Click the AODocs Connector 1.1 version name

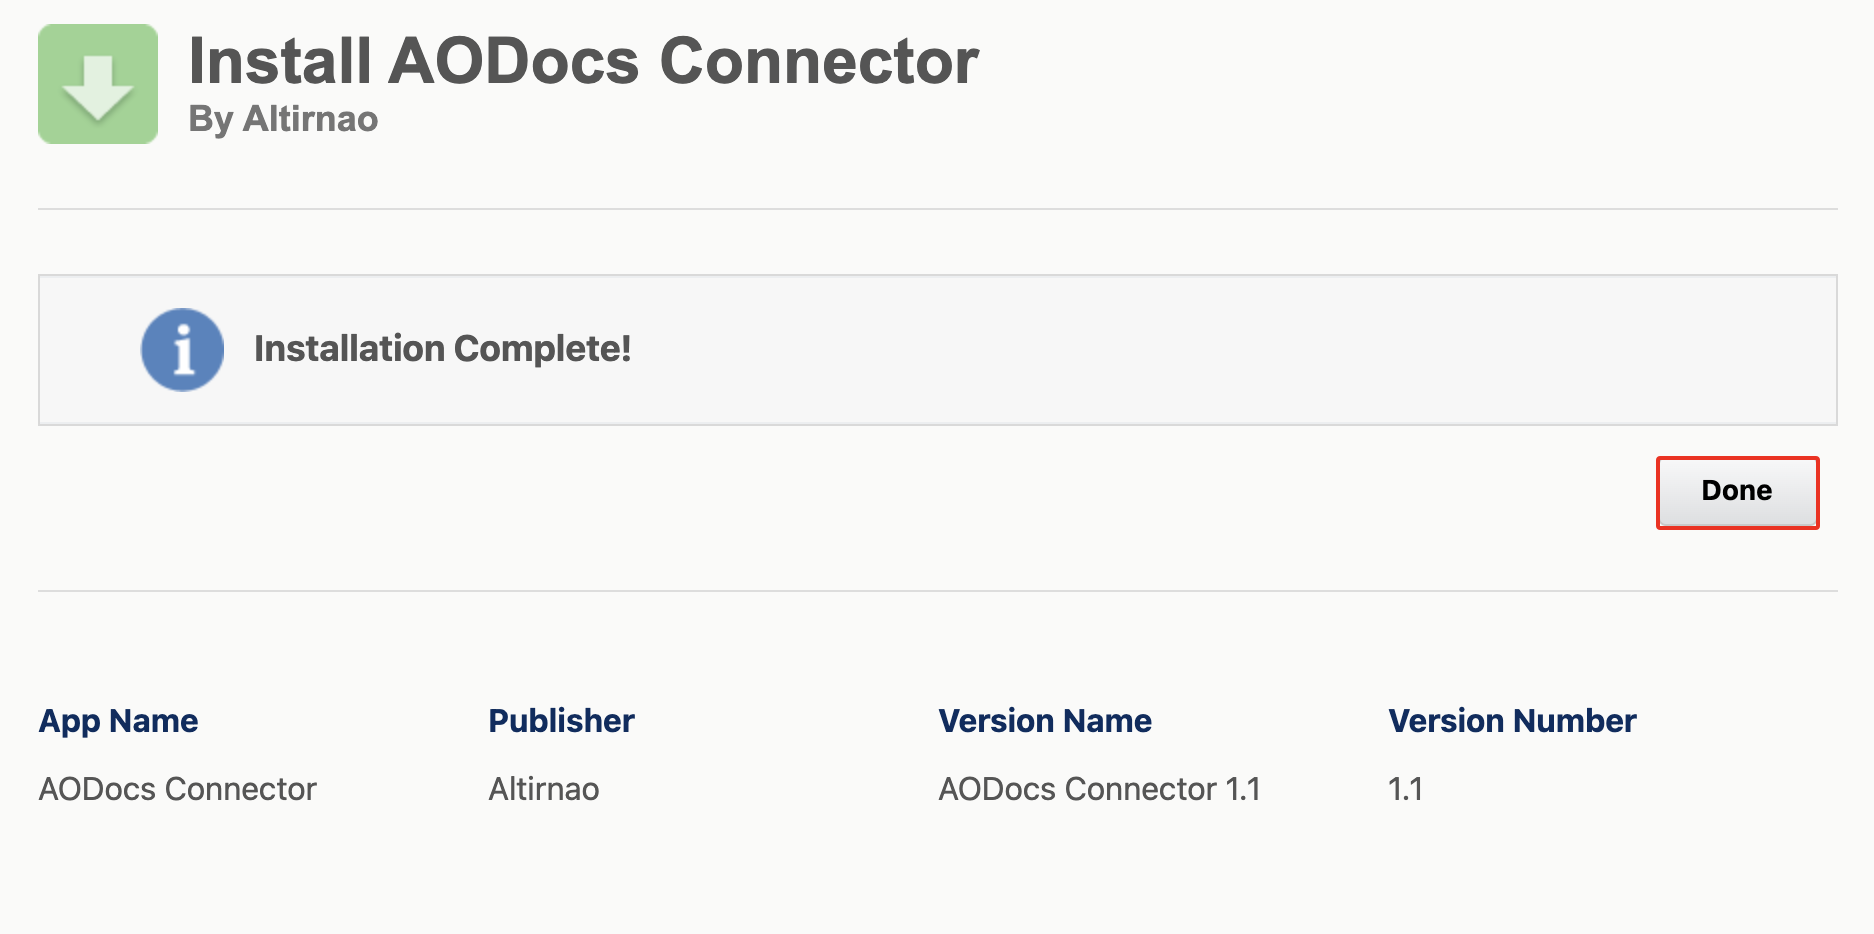(1098, 789)
